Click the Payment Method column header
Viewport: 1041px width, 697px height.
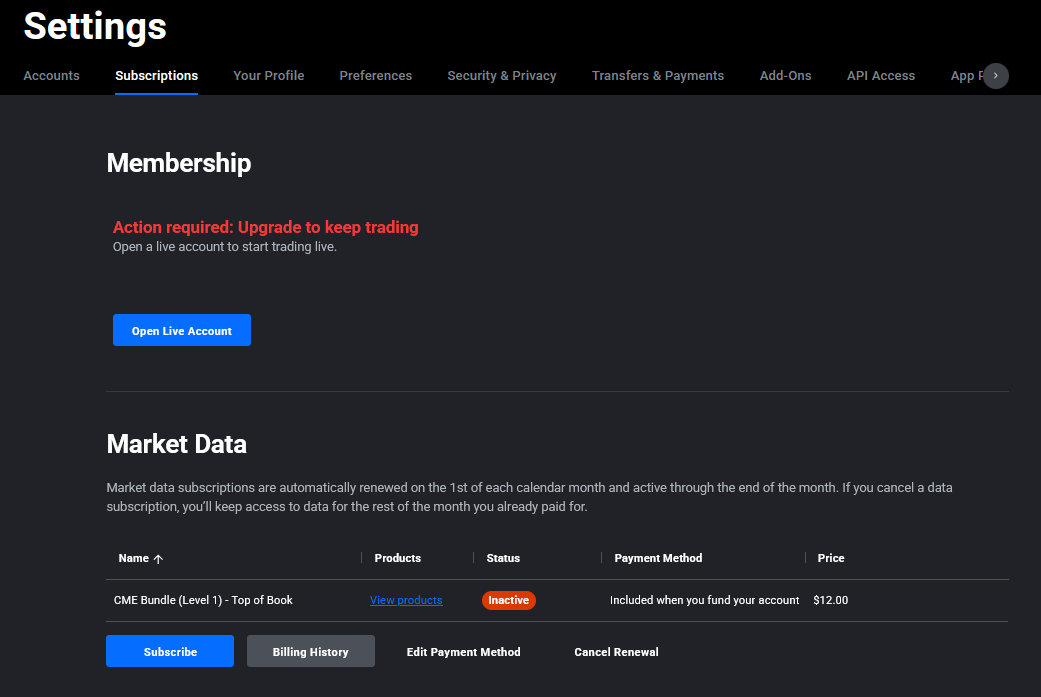coord(658,558)
